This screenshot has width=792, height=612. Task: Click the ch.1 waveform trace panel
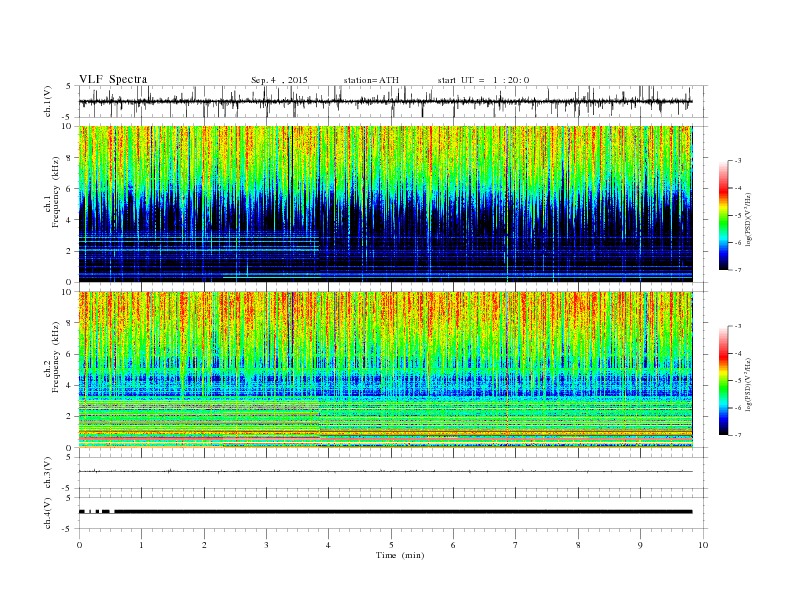click(392, 101)
